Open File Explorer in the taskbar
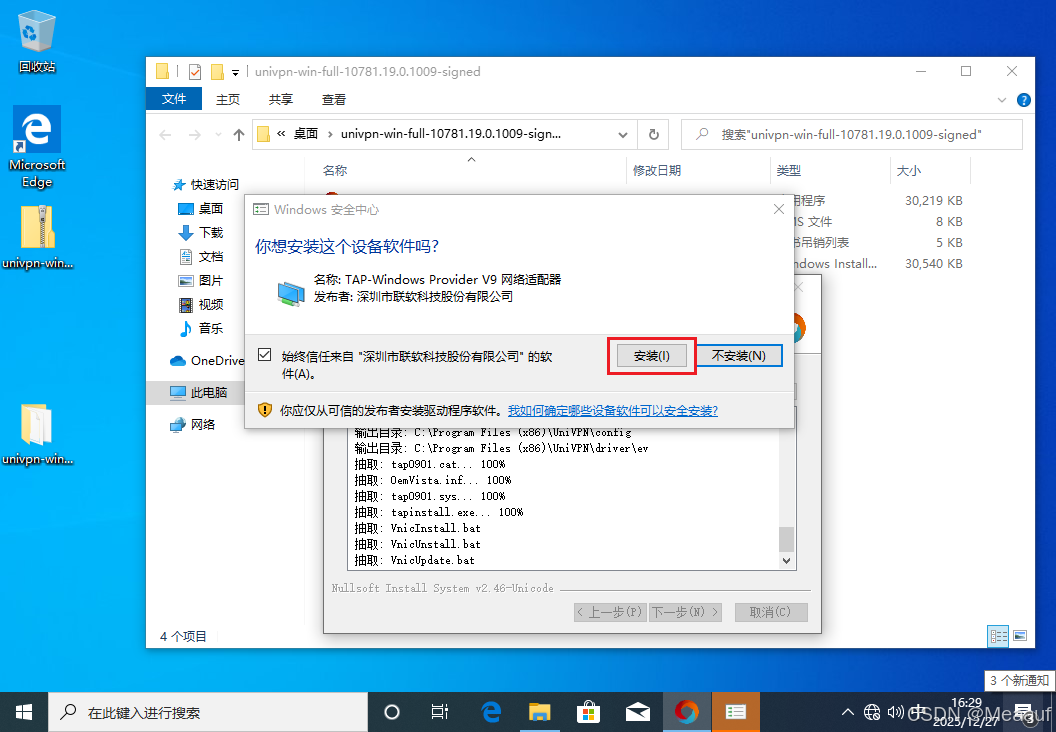Image resolution: width=1056 pixels, height=732 pixels. tap(539, 712)
